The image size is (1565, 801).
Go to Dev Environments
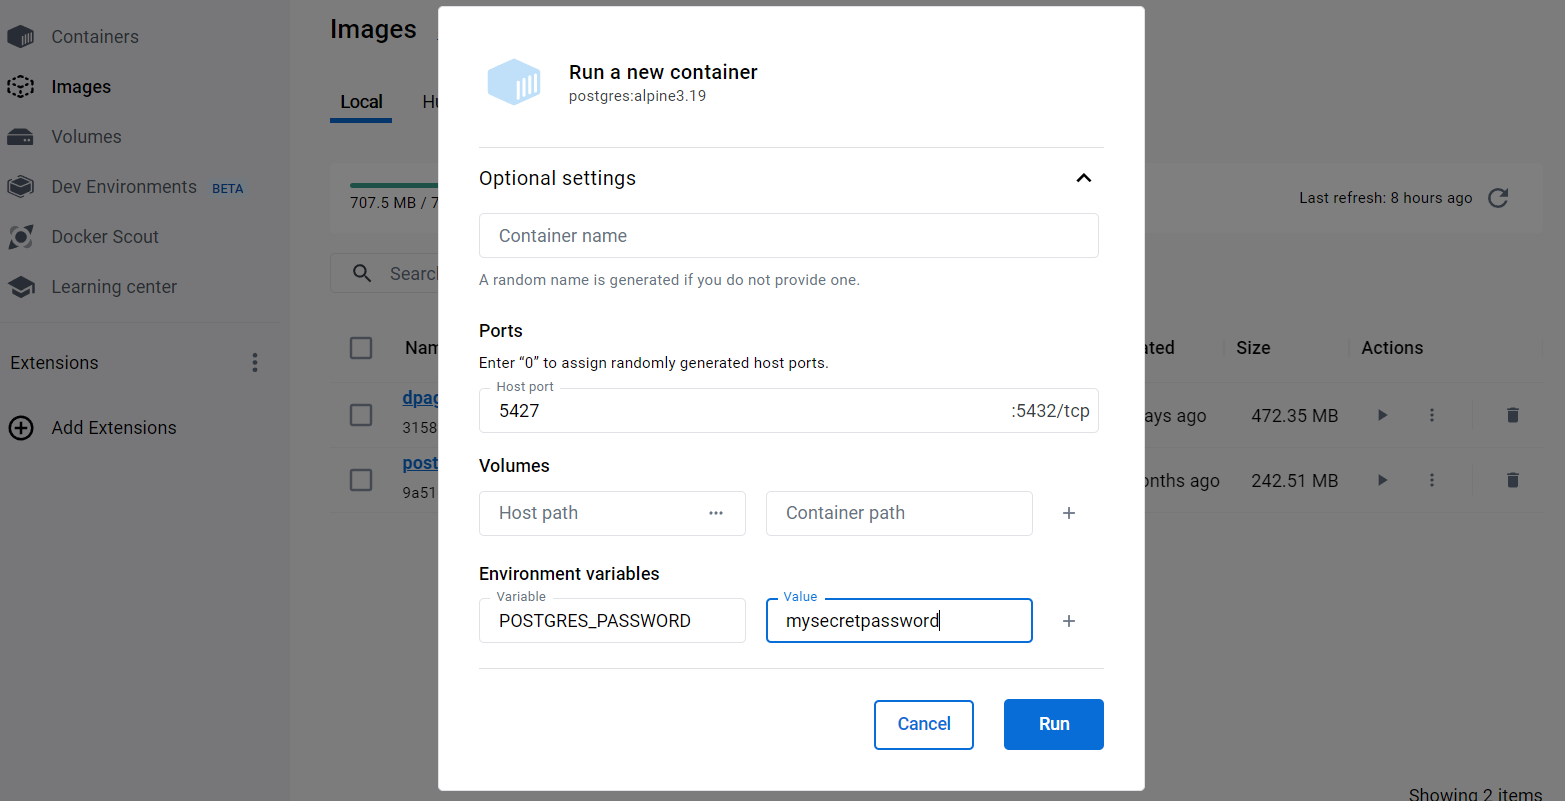click(x=124, y=187)
